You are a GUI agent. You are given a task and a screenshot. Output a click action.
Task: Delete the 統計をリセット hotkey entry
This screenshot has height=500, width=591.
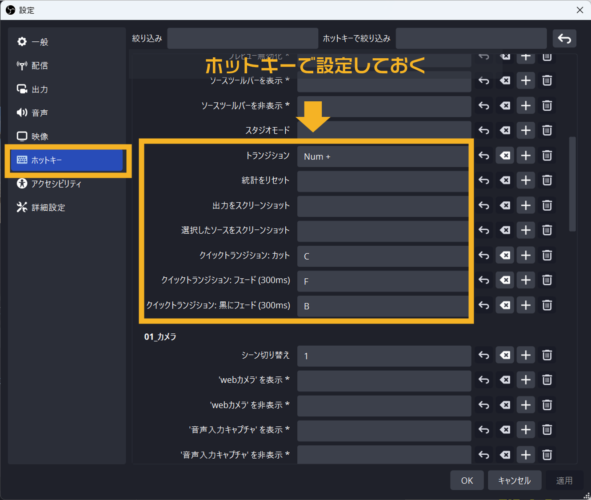point(547,180)
